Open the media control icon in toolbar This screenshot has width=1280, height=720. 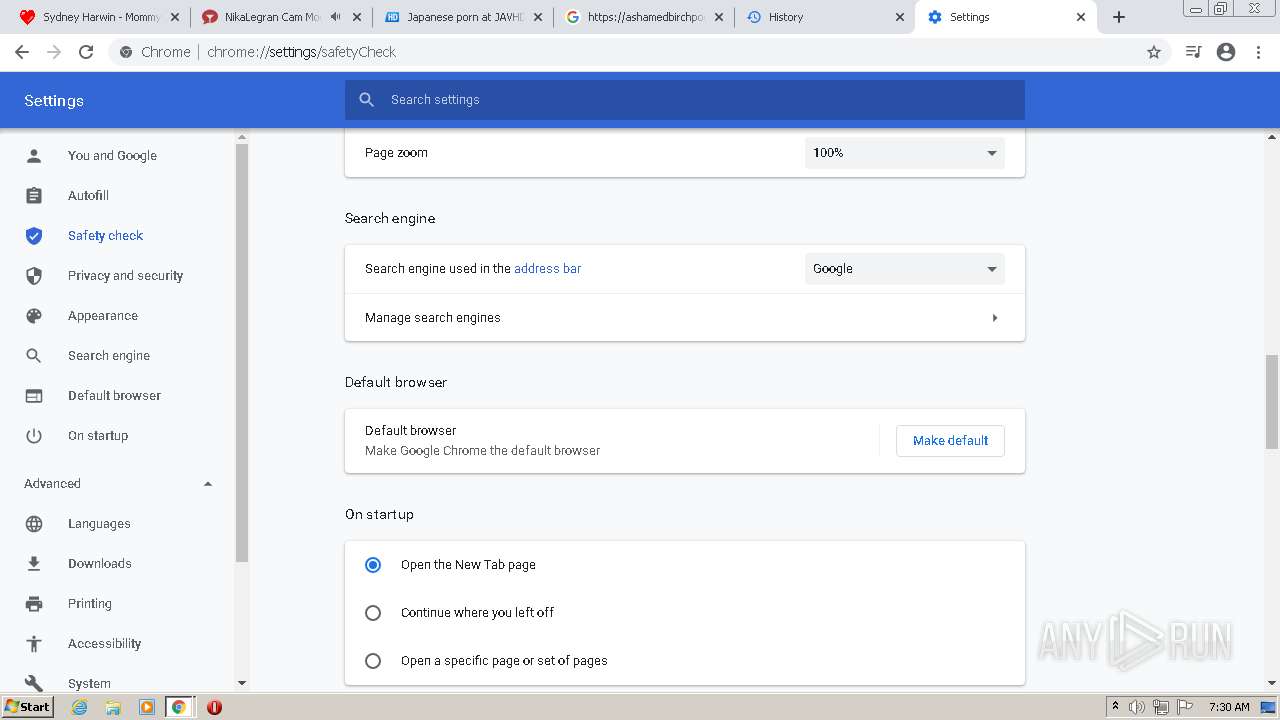[x=1193, y=52]
